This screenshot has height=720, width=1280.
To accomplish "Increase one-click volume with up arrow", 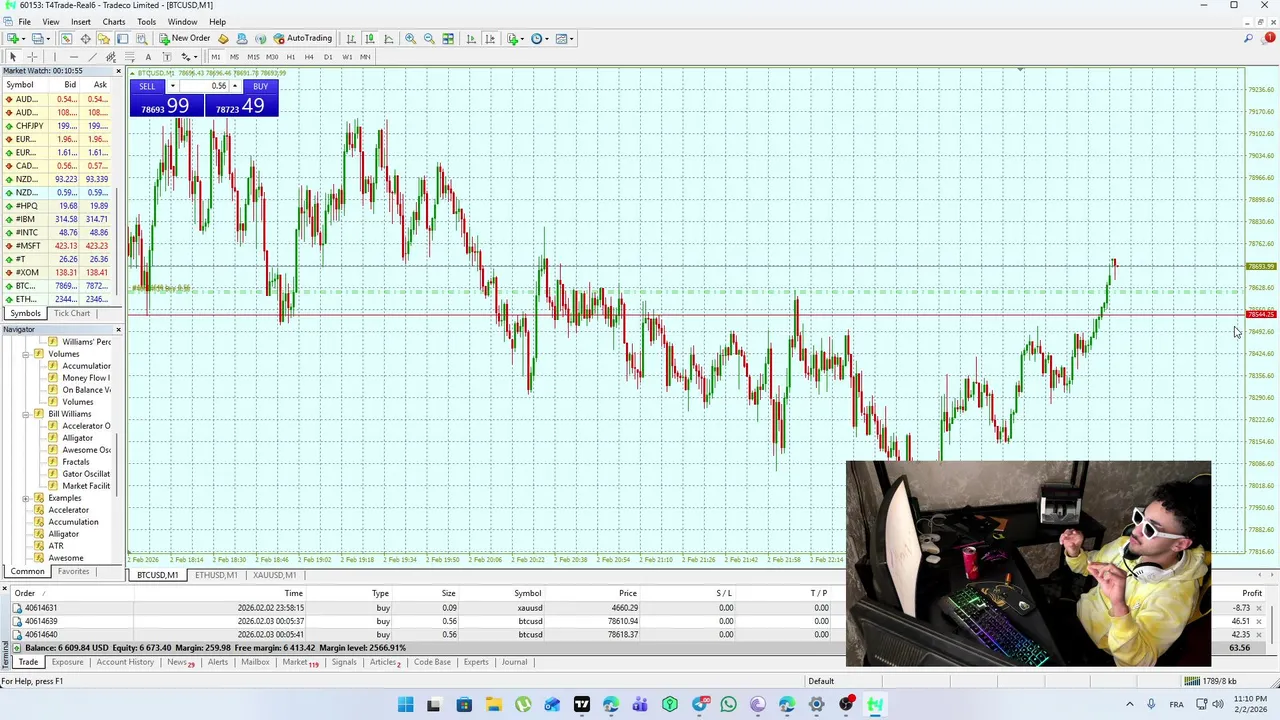I will coord(234,86).
